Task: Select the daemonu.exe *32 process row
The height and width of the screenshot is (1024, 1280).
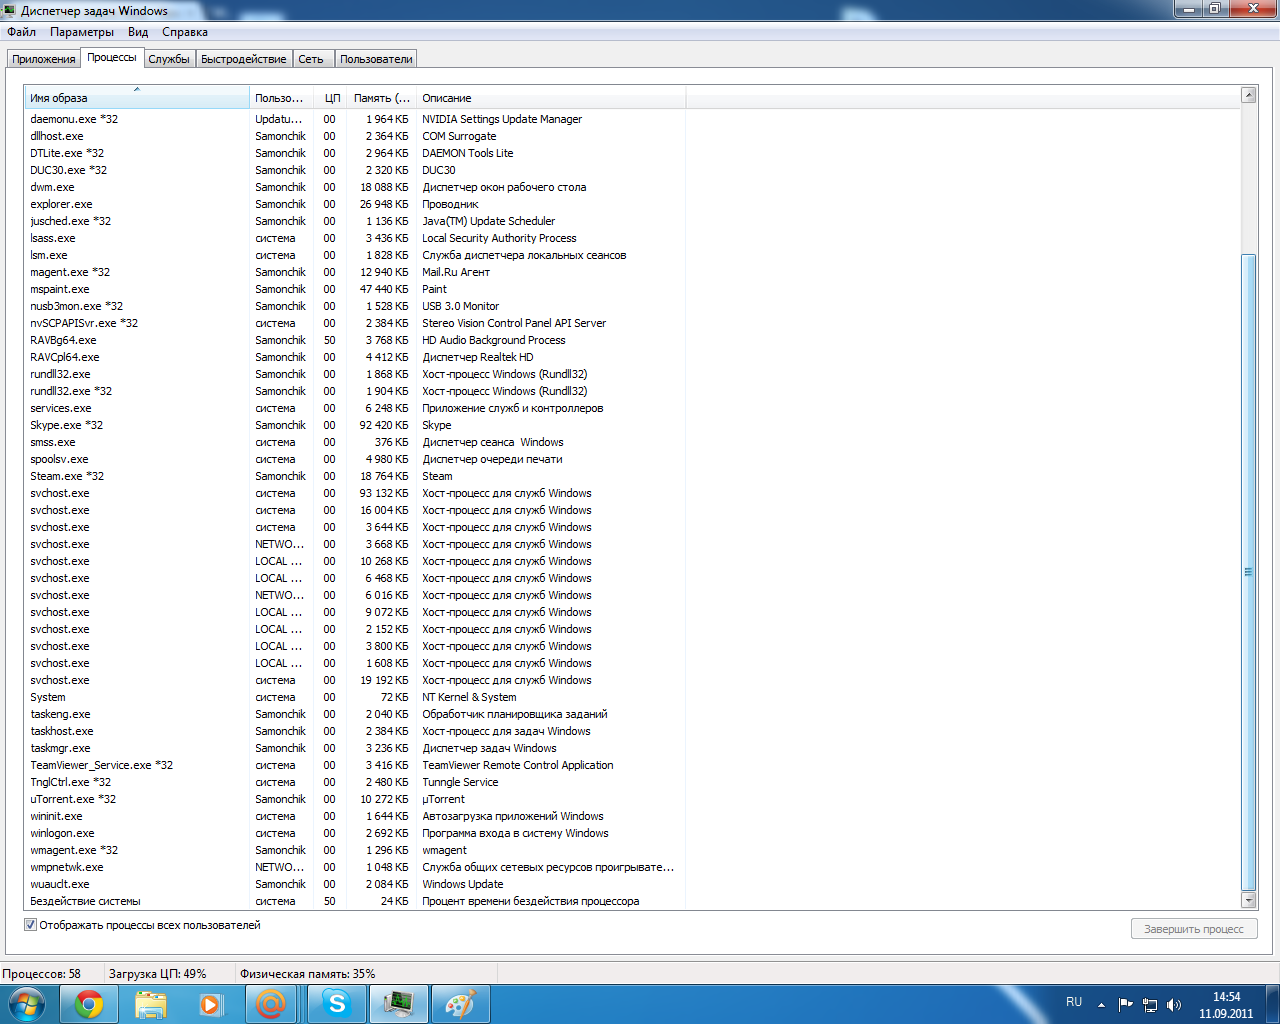Action: (355, 119)
